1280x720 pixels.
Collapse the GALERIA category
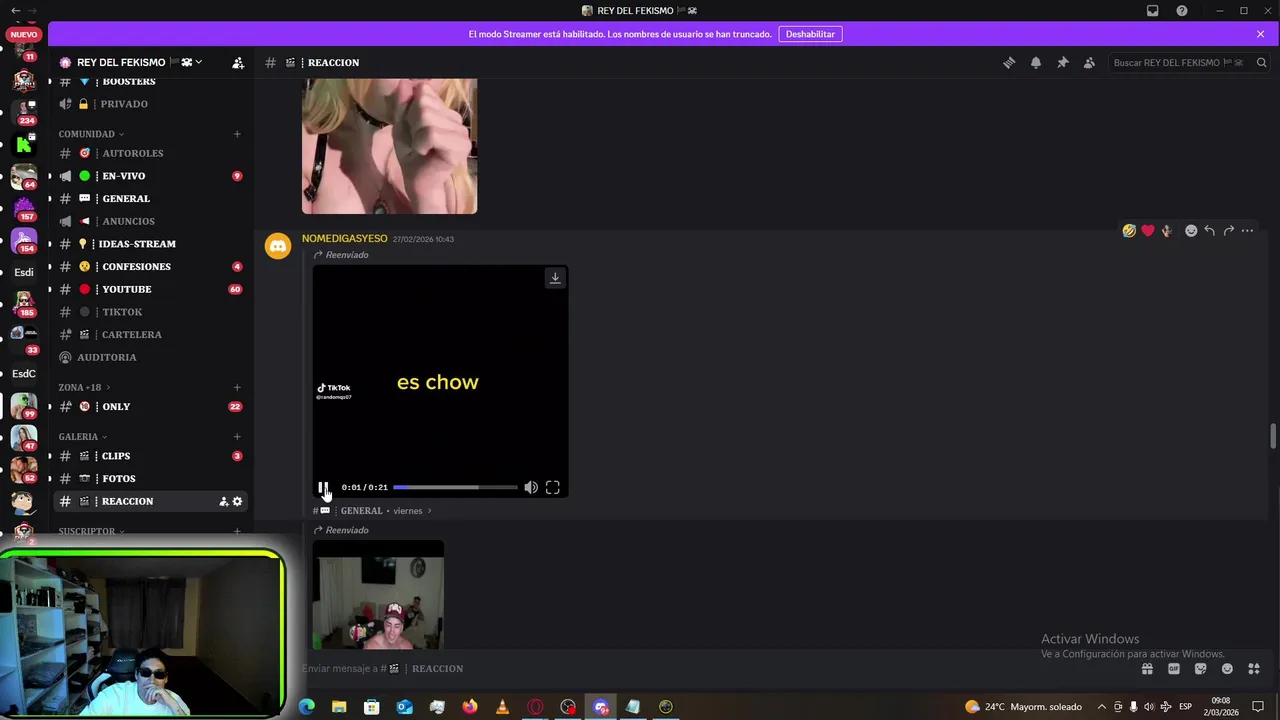click(x=82, y=437)
